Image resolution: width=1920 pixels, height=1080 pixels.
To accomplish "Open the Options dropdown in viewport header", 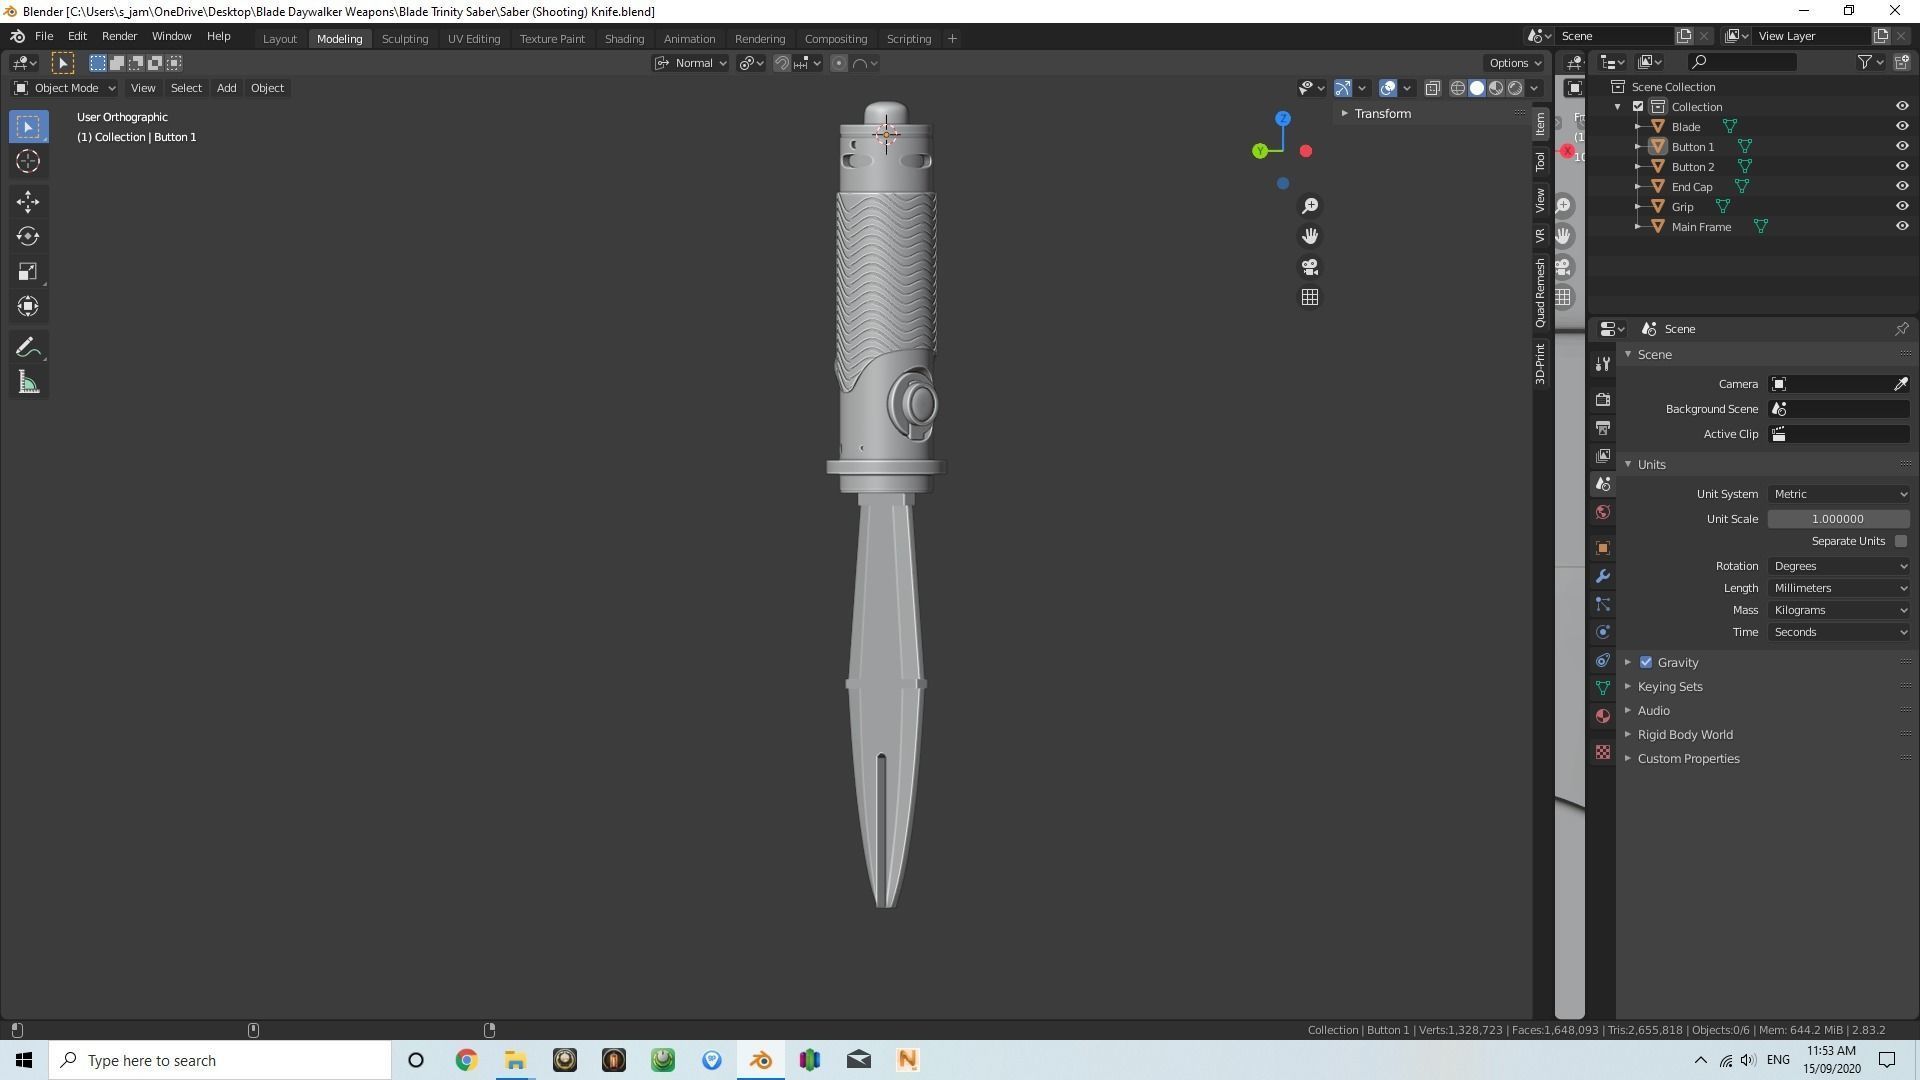I will [1515, 63].
